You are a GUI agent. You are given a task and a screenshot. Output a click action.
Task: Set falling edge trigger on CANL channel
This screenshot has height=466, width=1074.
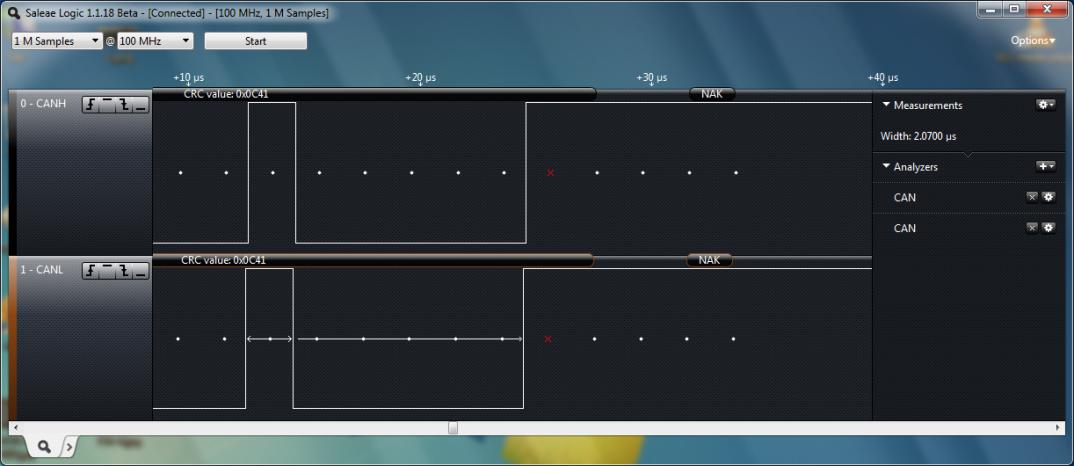tap(124, 271)
